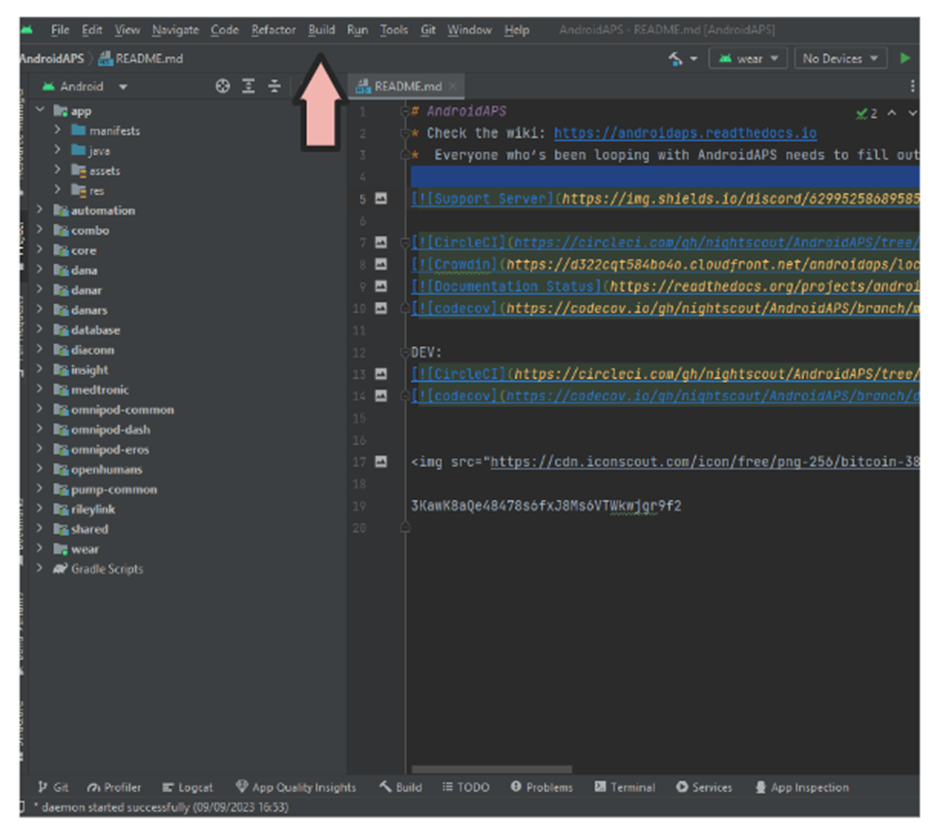Select the pump-common module
940x827 pixels.
[x=113, y=489]
